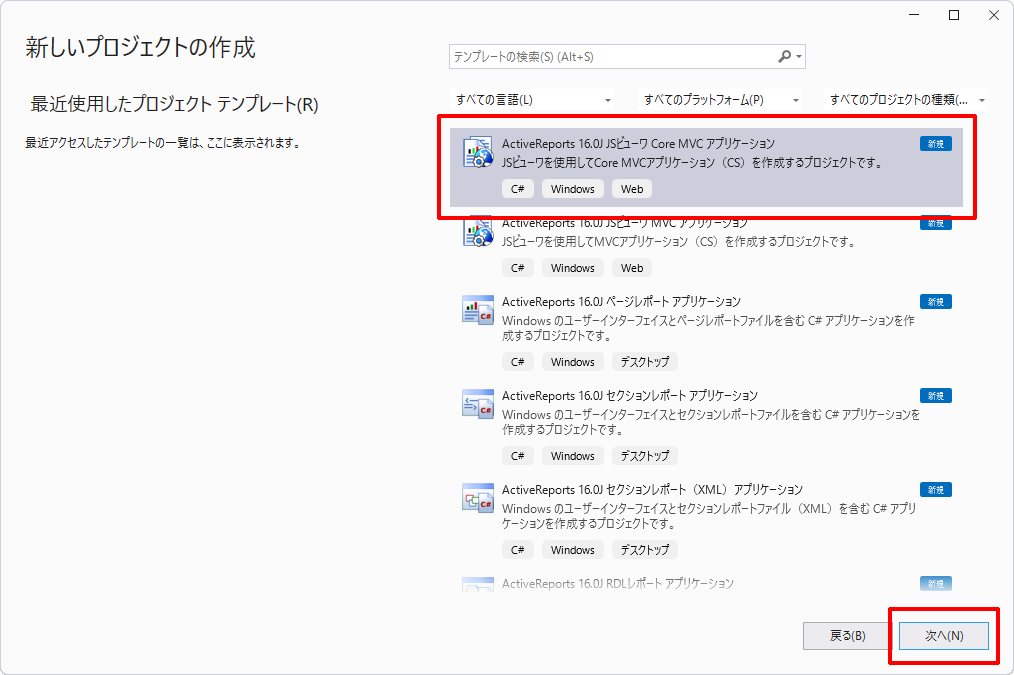Image resolution: width=1014 pixels, height=675 pixels.
Task: Click the Web tag on the JSビューワ MVC template
Action: pos(632,268)
